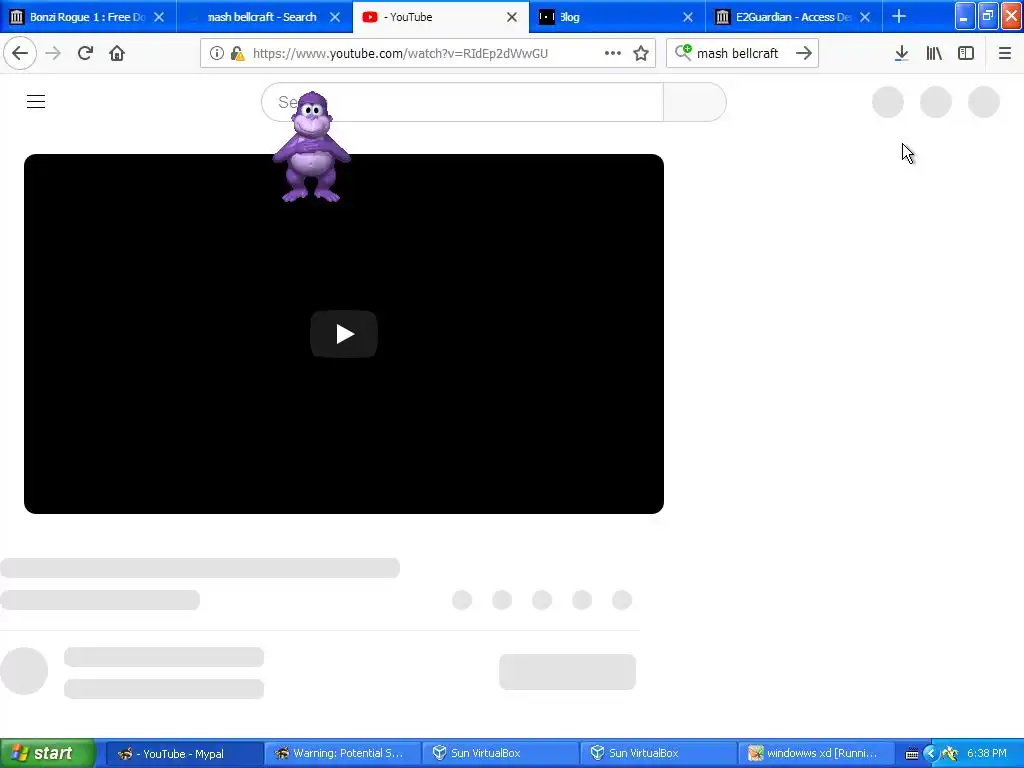Image resolution: width=1024 pixels, height=768 pixels.
Task: Click the system tray keyboard icon
Action: [912, 754]
